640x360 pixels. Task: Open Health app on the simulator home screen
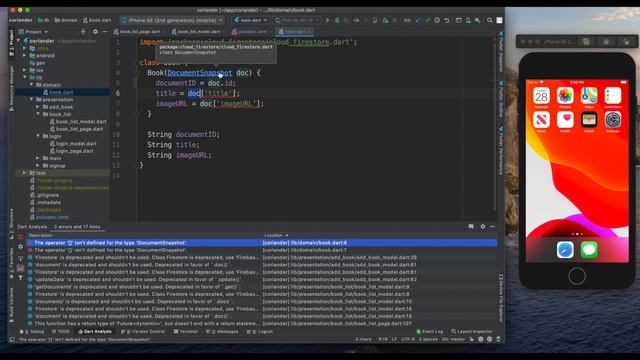[x=565, y=120]
